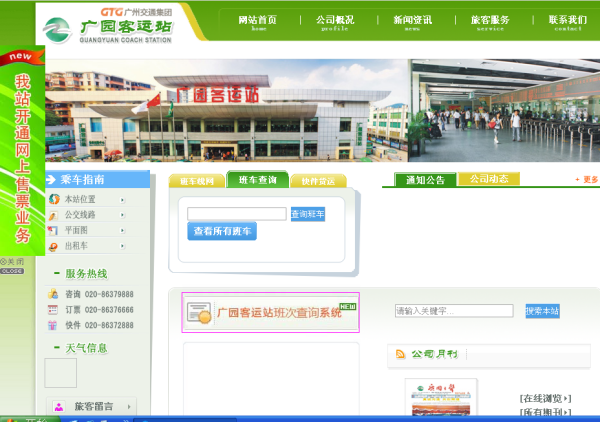Click the 咨询 hotline icon
600x422 pixels.
tap(52, 294)
